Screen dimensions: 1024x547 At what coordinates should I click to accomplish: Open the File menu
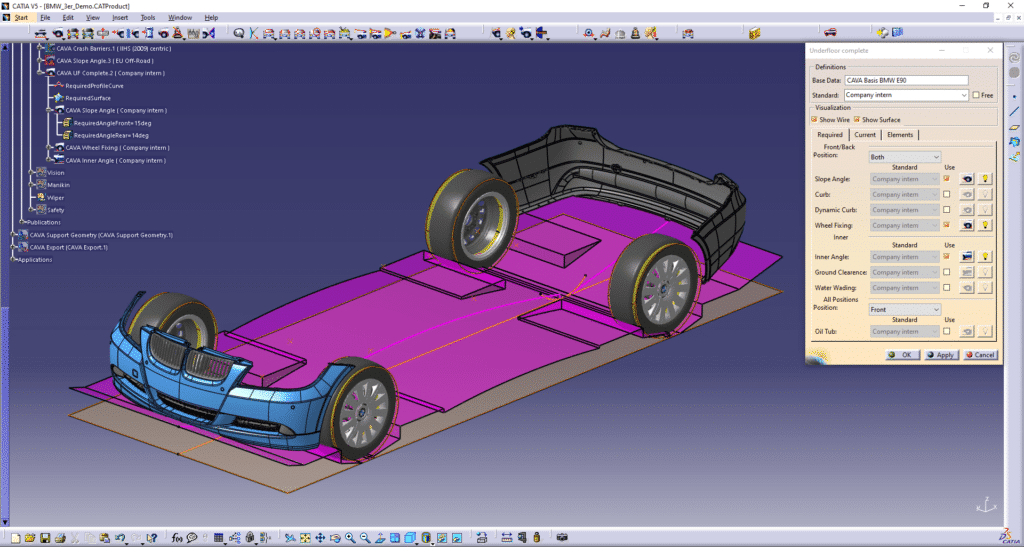45,18
